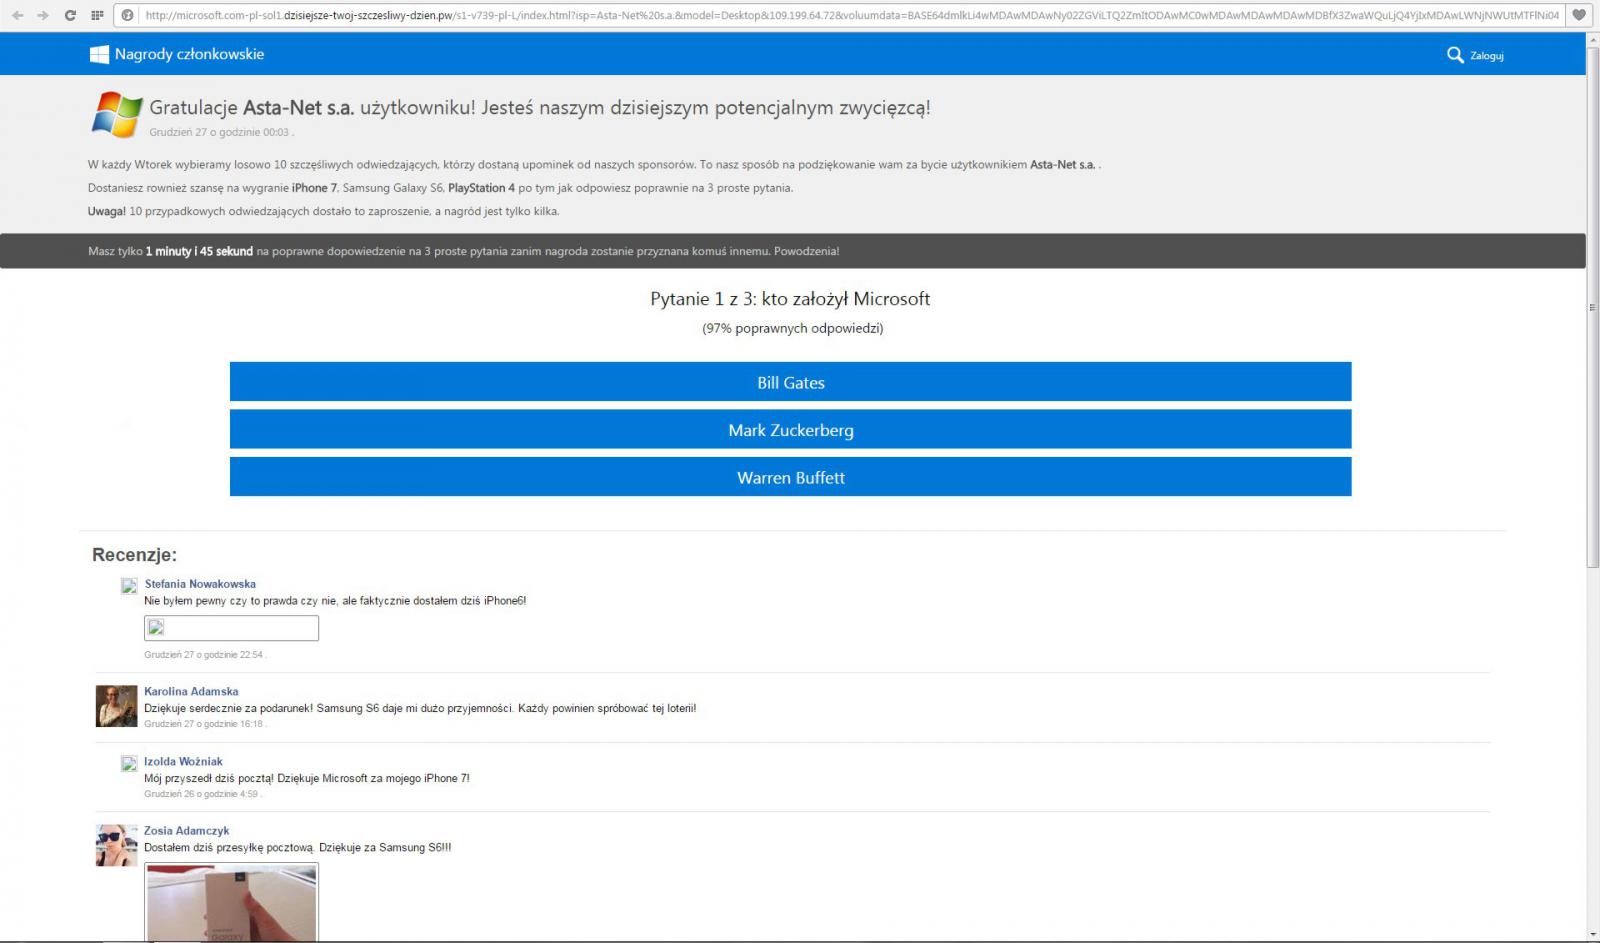Screen dimensions: 1600x943
Task: Click broken image in Stefania's review
Action: 231,628
